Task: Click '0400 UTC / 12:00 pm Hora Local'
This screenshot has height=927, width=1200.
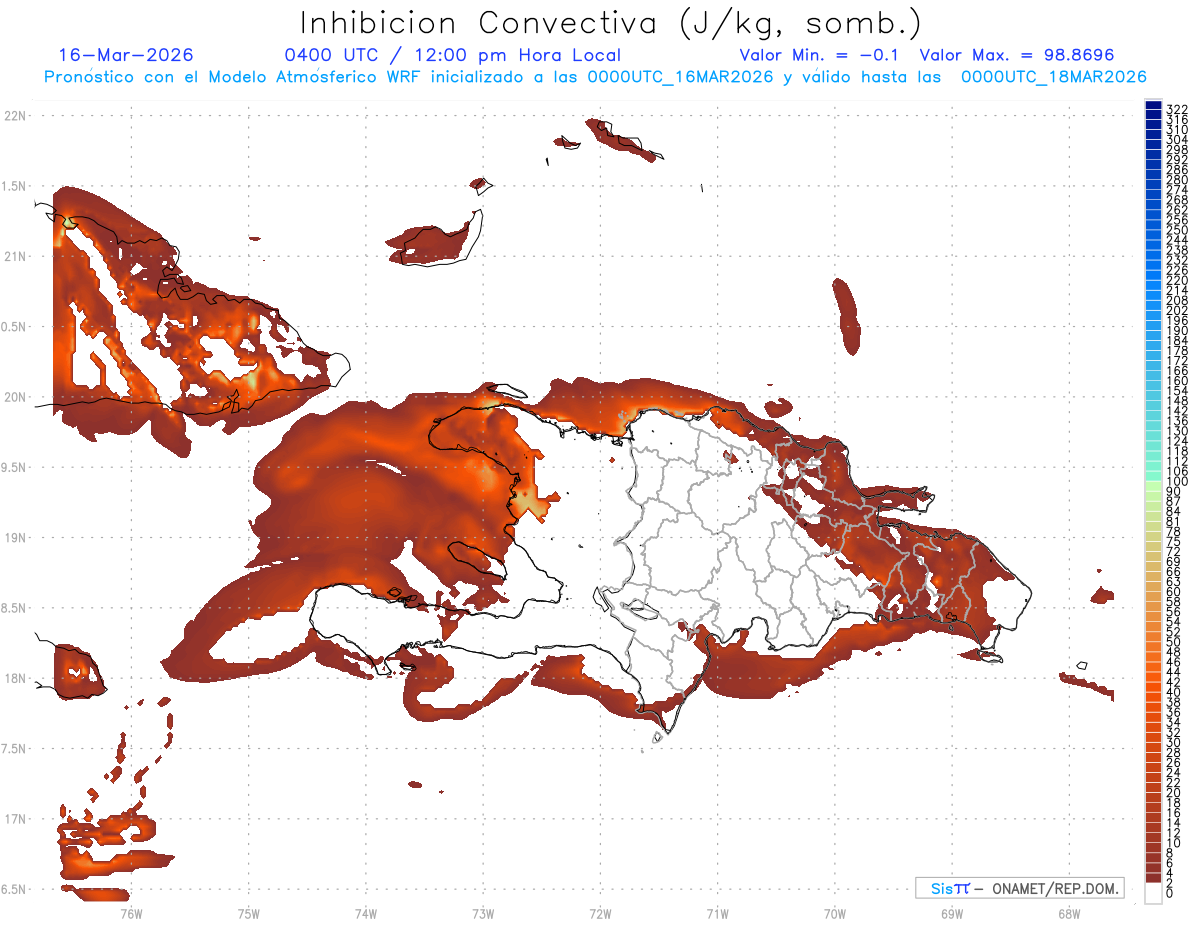Action: click(453, 56)
